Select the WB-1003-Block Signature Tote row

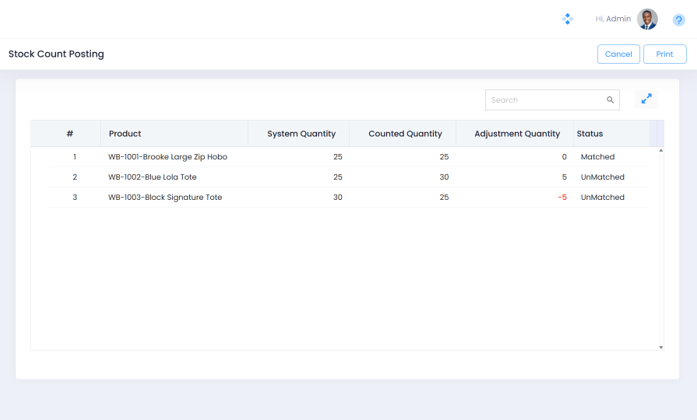(x=165, y=197)
